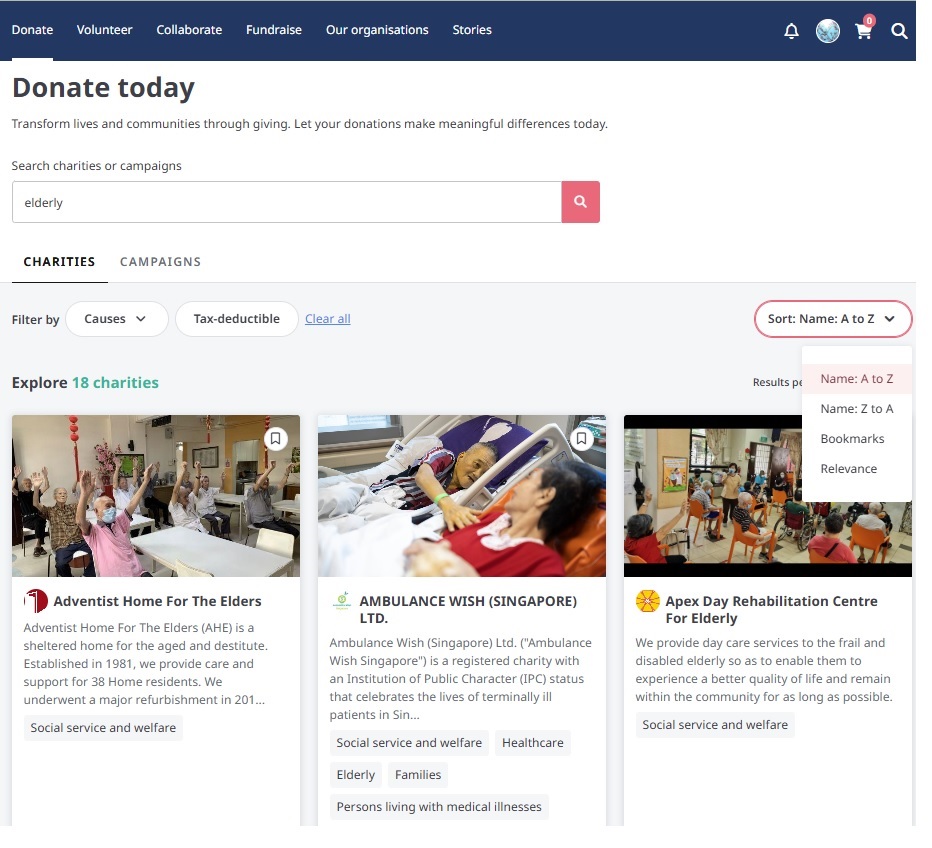Open Donate in the navigation bar

32,30
